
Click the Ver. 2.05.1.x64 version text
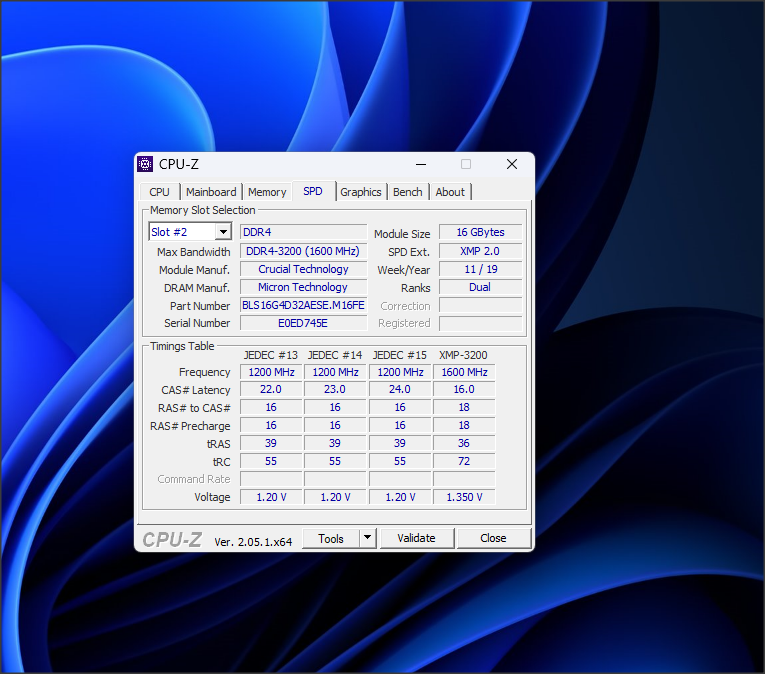[253, 542]
